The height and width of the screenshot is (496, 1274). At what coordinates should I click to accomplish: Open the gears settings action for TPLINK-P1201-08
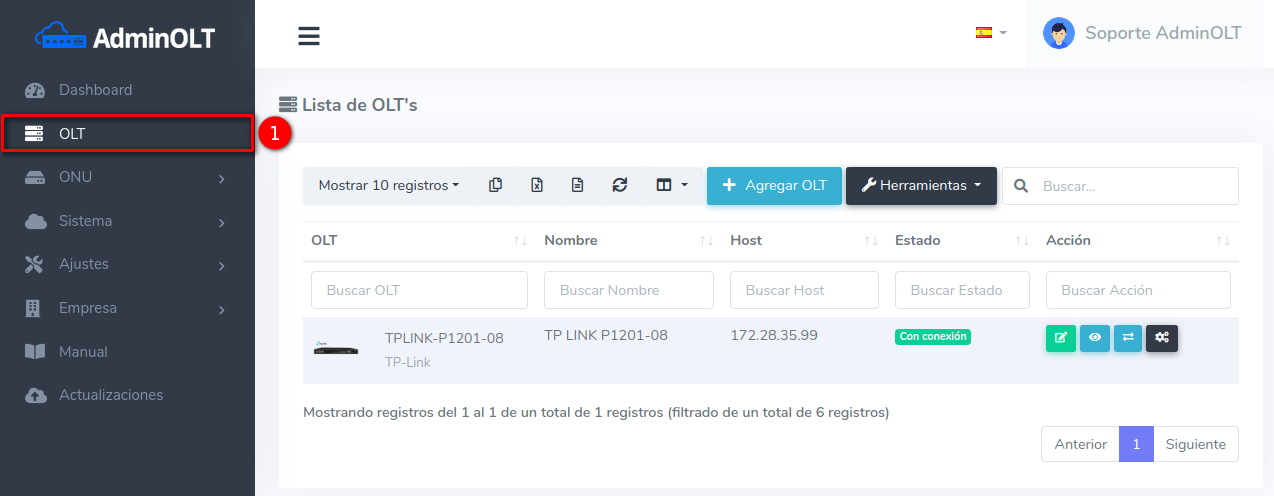[1162, 338]
